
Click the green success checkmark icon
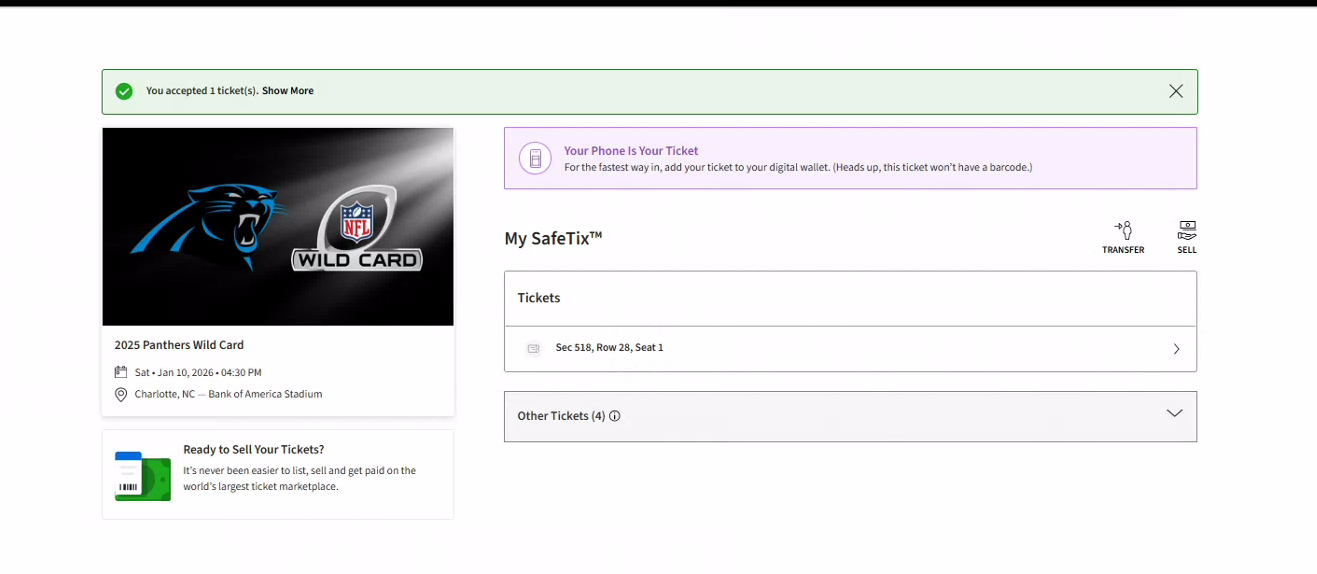pos(124,91)
